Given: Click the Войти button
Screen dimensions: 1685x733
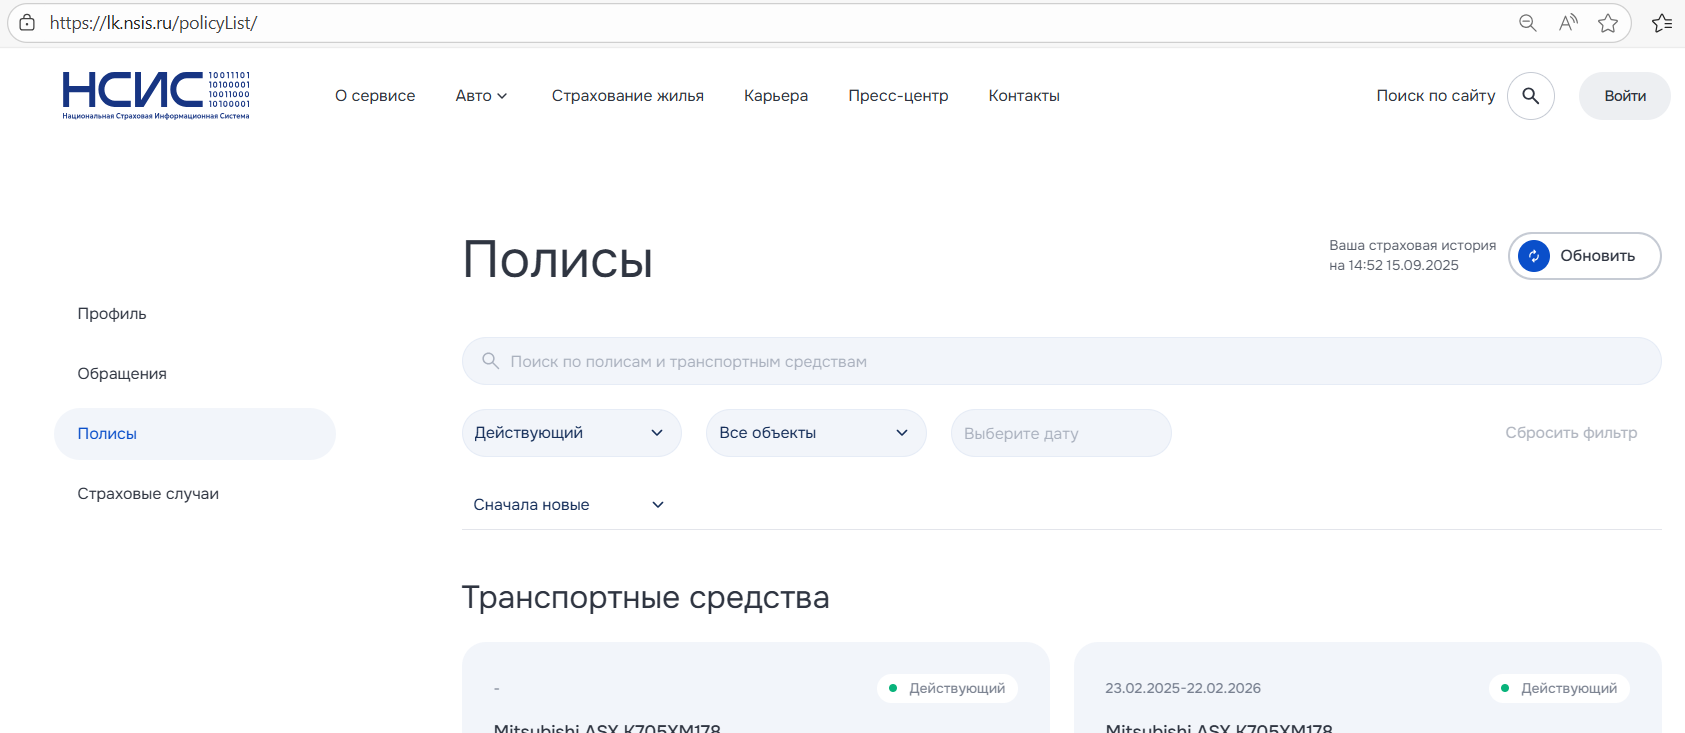Looking at the screenshot, I should (x=1625, y=96).
